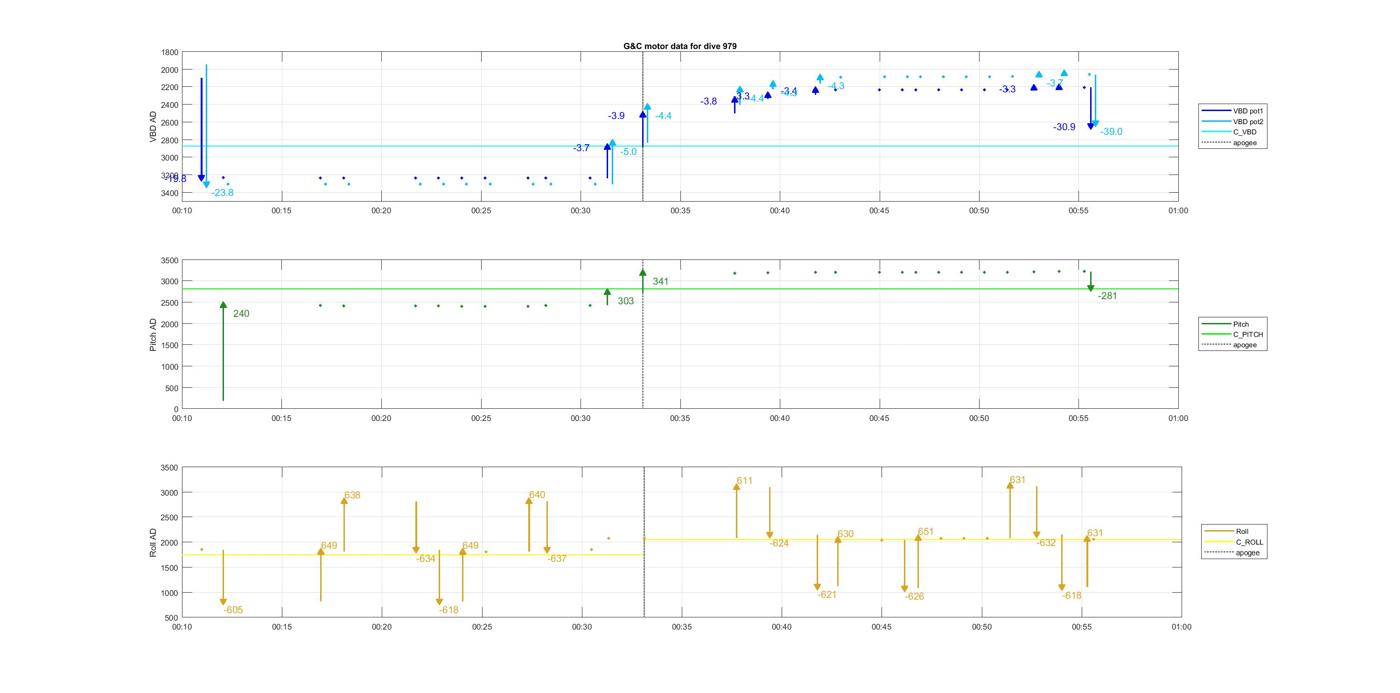Click the '3400' tick on the VBD axis
1400x693 pixels.
170,193
